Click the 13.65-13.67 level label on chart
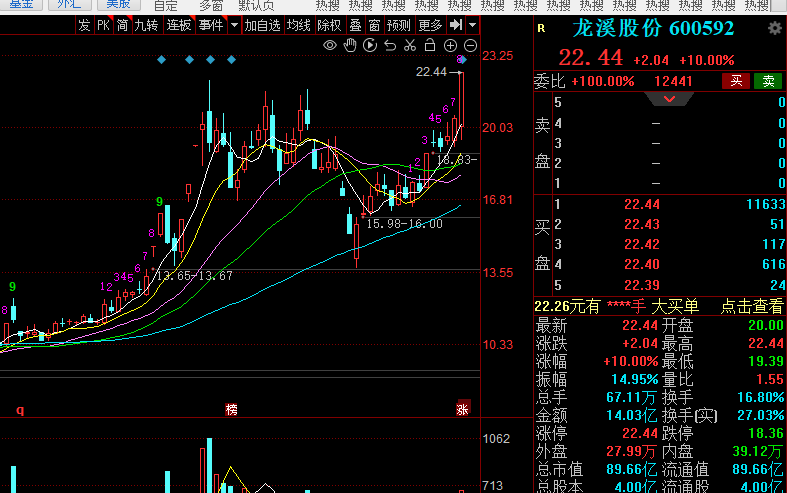The height and width of the screenshot is (493, 787). (194, 276)
